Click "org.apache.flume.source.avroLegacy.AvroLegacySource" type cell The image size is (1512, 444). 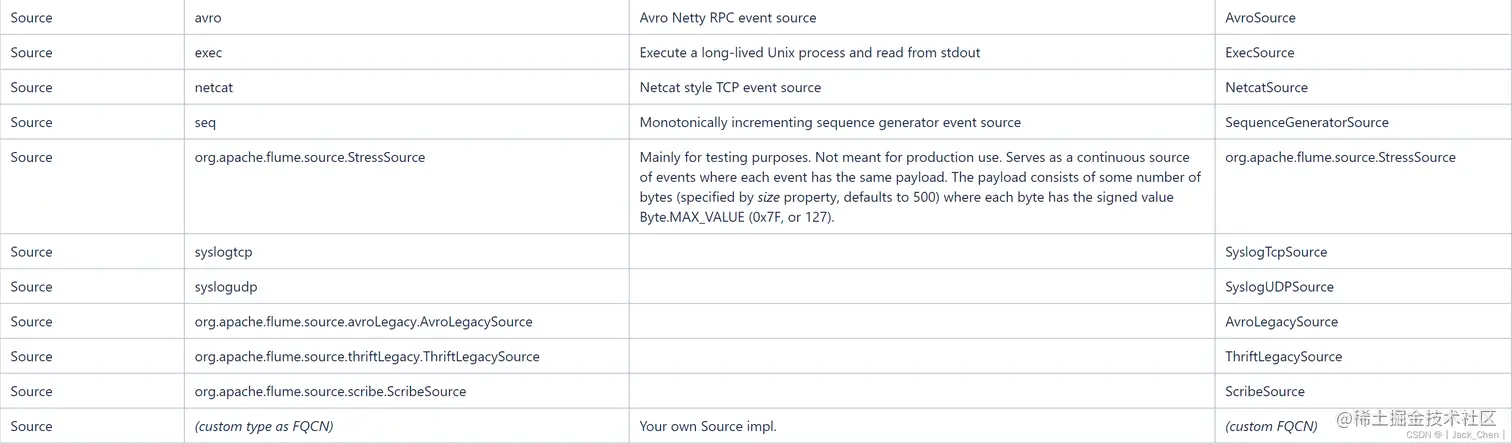(363, 322)
